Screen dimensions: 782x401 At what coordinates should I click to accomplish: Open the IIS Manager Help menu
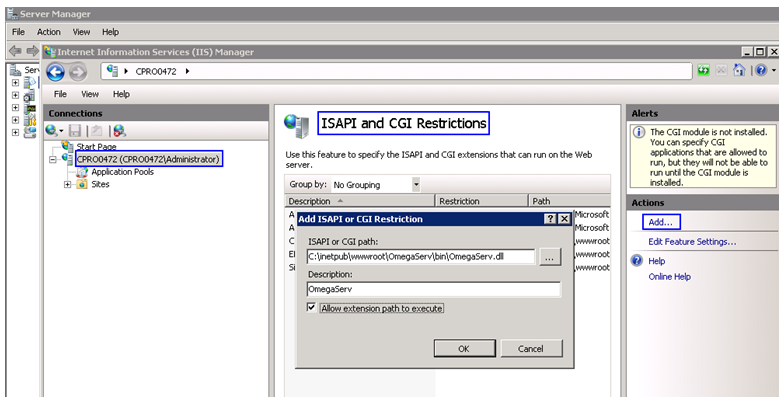121,94
